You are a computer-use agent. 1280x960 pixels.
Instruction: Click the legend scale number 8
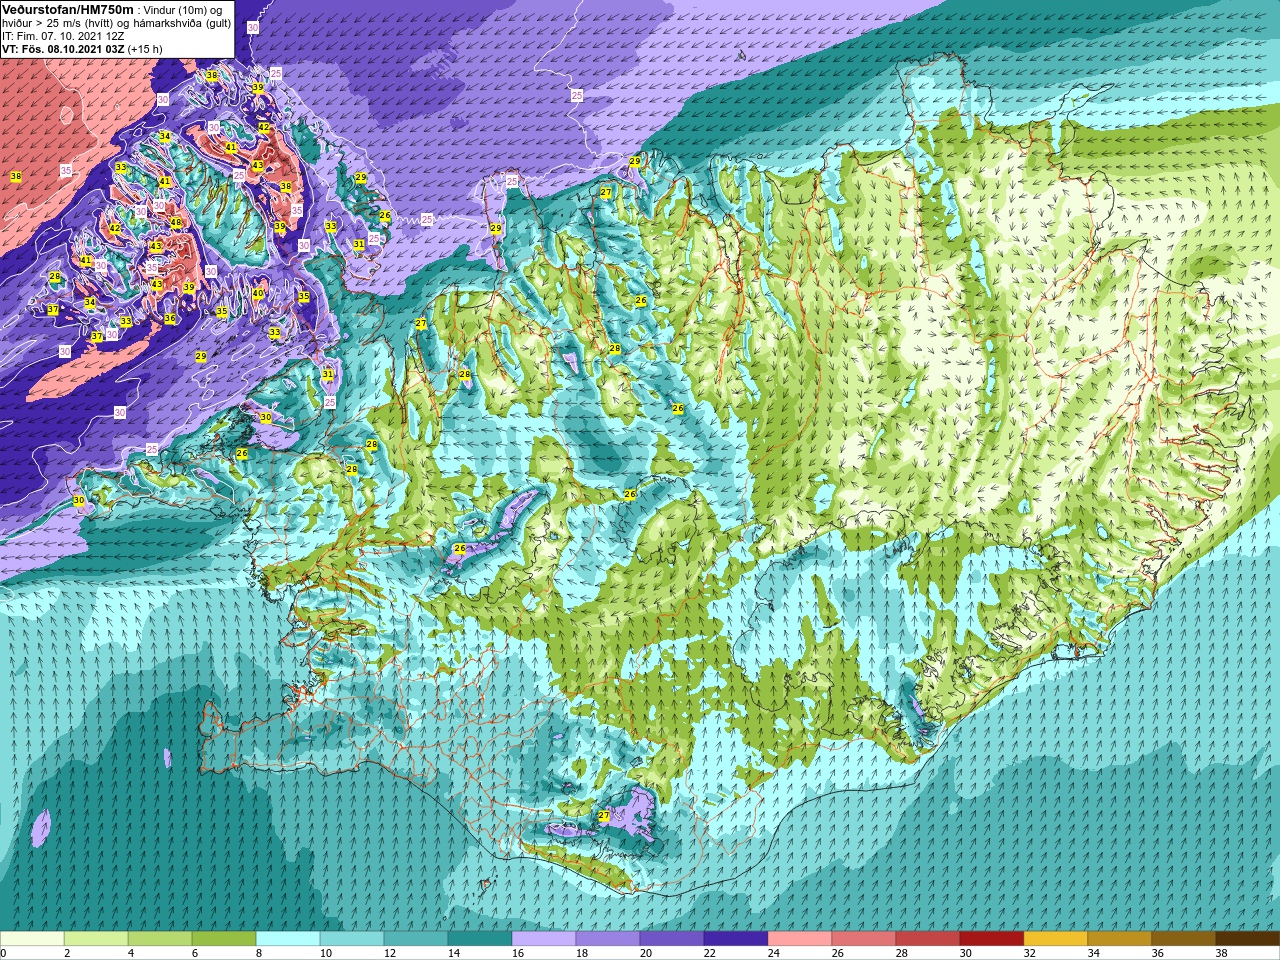pyautogui.click(x=259, y=953)
